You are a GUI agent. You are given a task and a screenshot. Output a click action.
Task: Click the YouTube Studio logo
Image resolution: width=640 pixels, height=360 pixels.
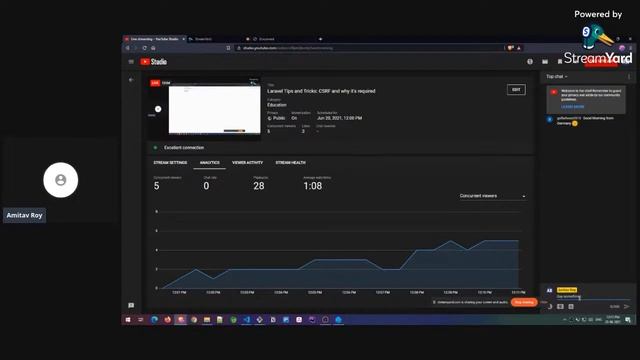pos(153,62)
